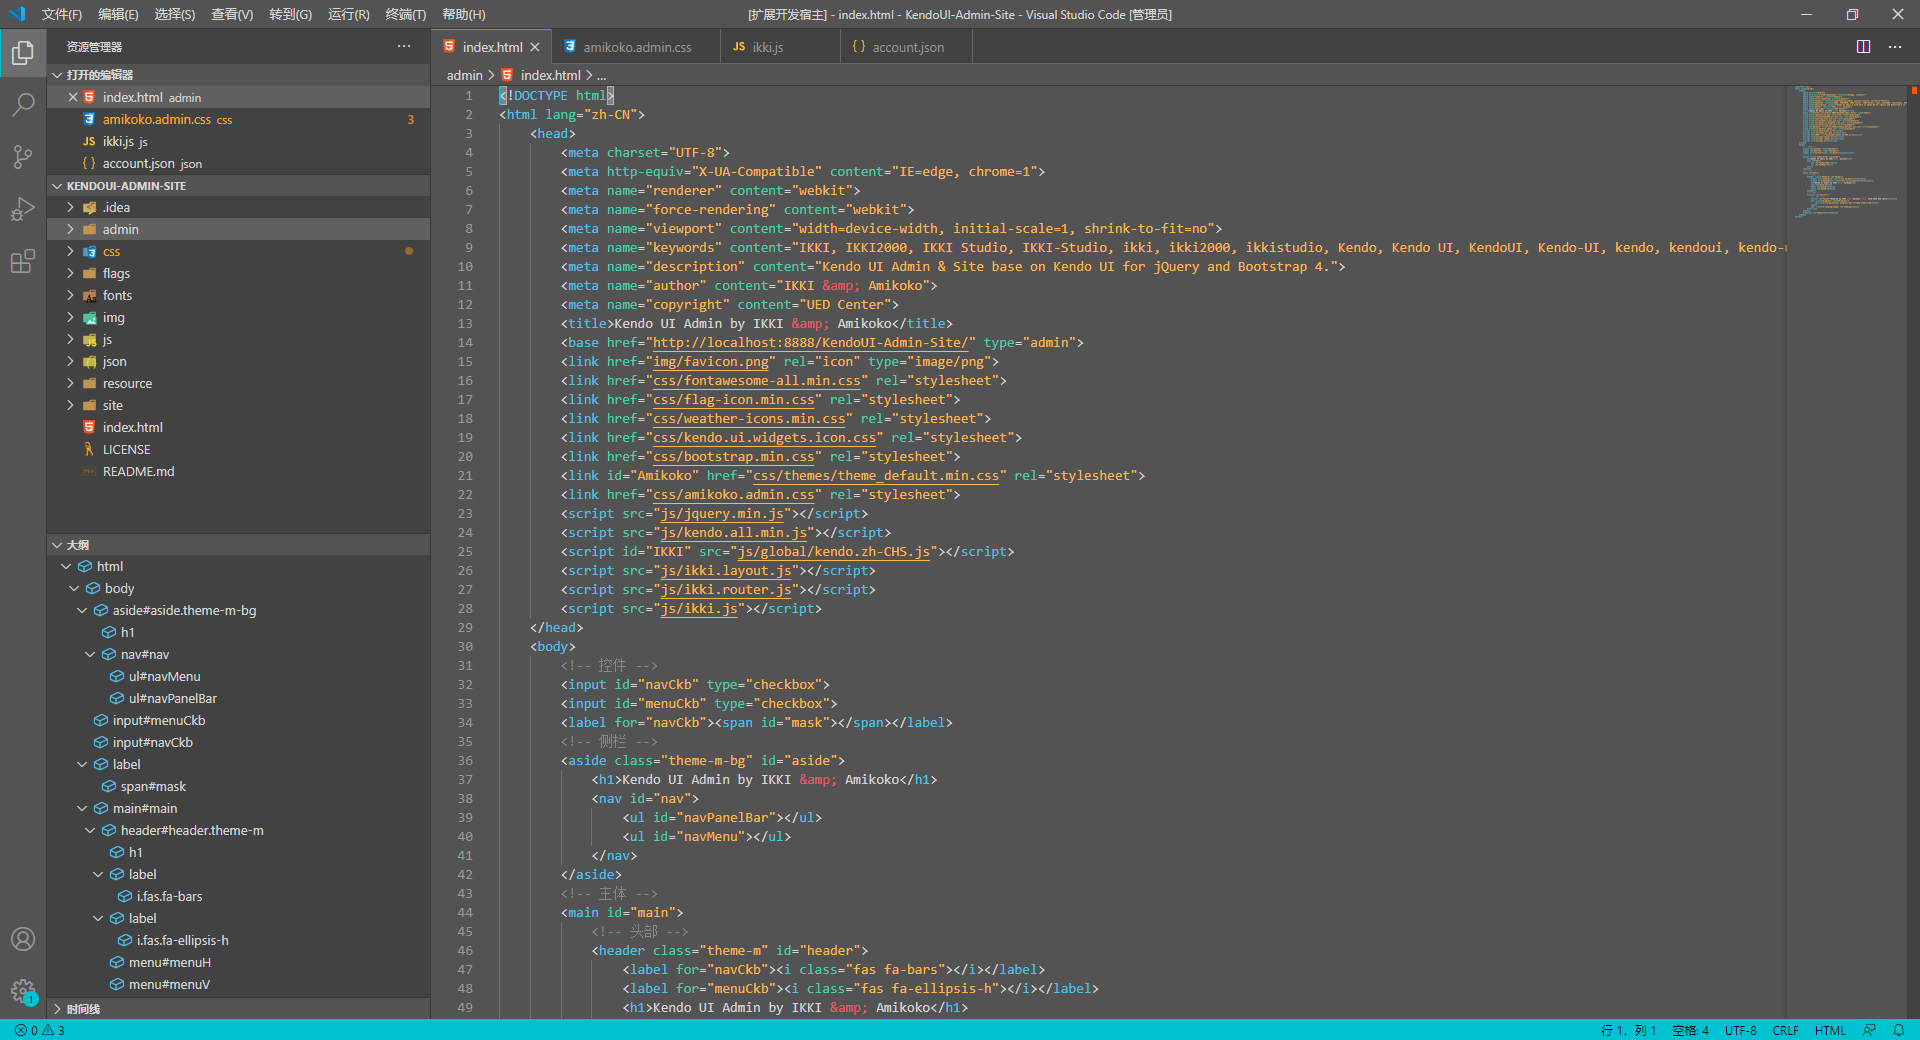Collapse nav#nav in the outline
The height and width of the screenshot is (1040, 1920).
(90, 654)
